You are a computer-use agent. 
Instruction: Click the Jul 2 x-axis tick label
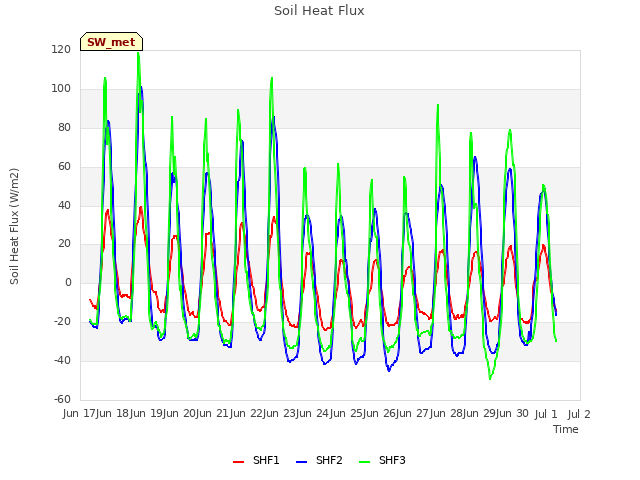(x=579, y=414)
